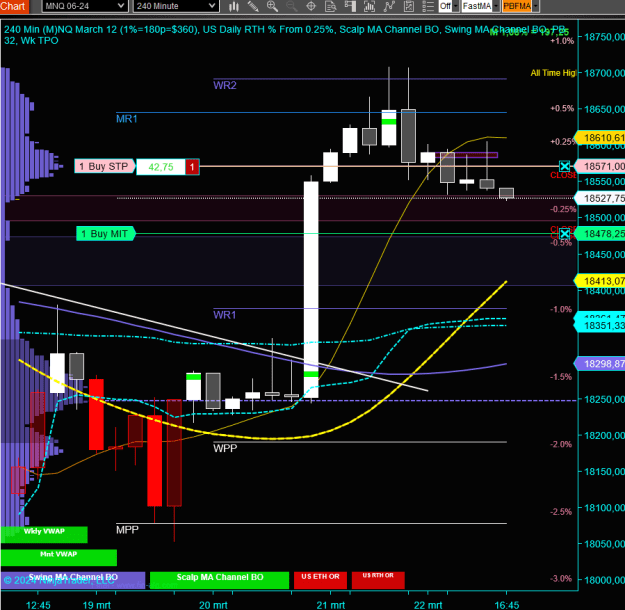Click the WR1 pivot label

224,315
